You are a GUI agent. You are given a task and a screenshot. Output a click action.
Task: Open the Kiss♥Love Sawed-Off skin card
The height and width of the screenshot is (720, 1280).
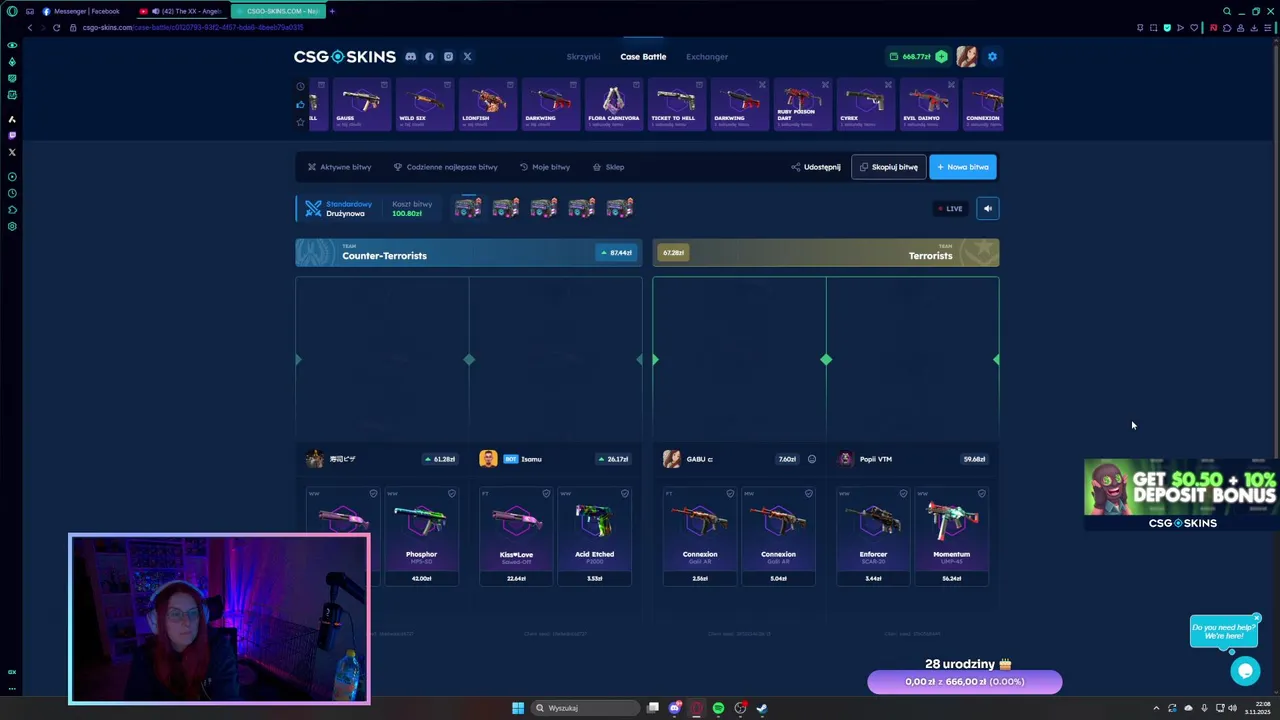pos(516,535)
